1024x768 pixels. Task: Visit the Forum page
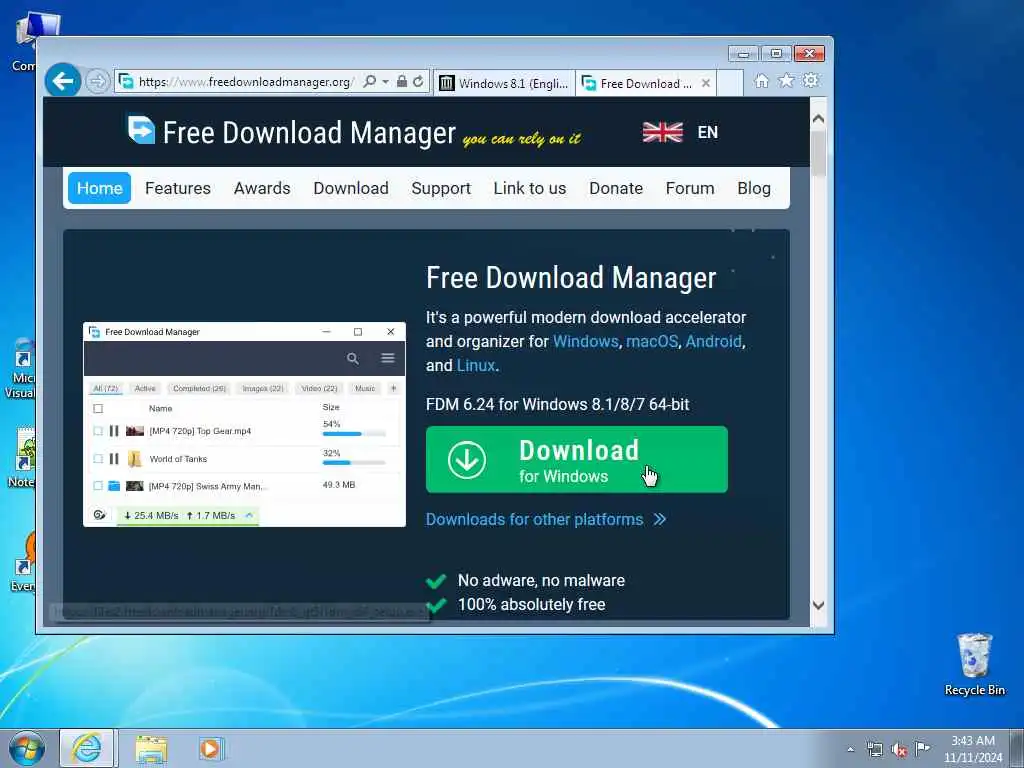tap(690, 188)
